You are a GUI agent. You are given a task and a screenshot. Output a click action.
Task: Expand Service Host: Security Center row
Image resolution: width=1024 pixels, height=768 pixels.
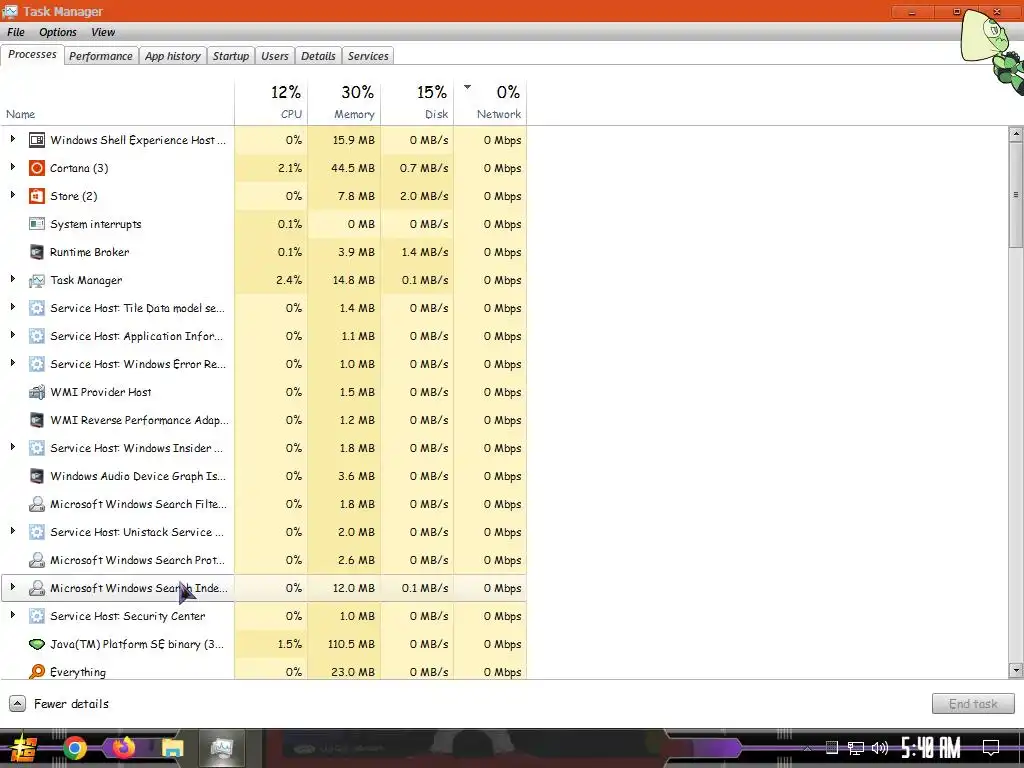click(12, 615)
